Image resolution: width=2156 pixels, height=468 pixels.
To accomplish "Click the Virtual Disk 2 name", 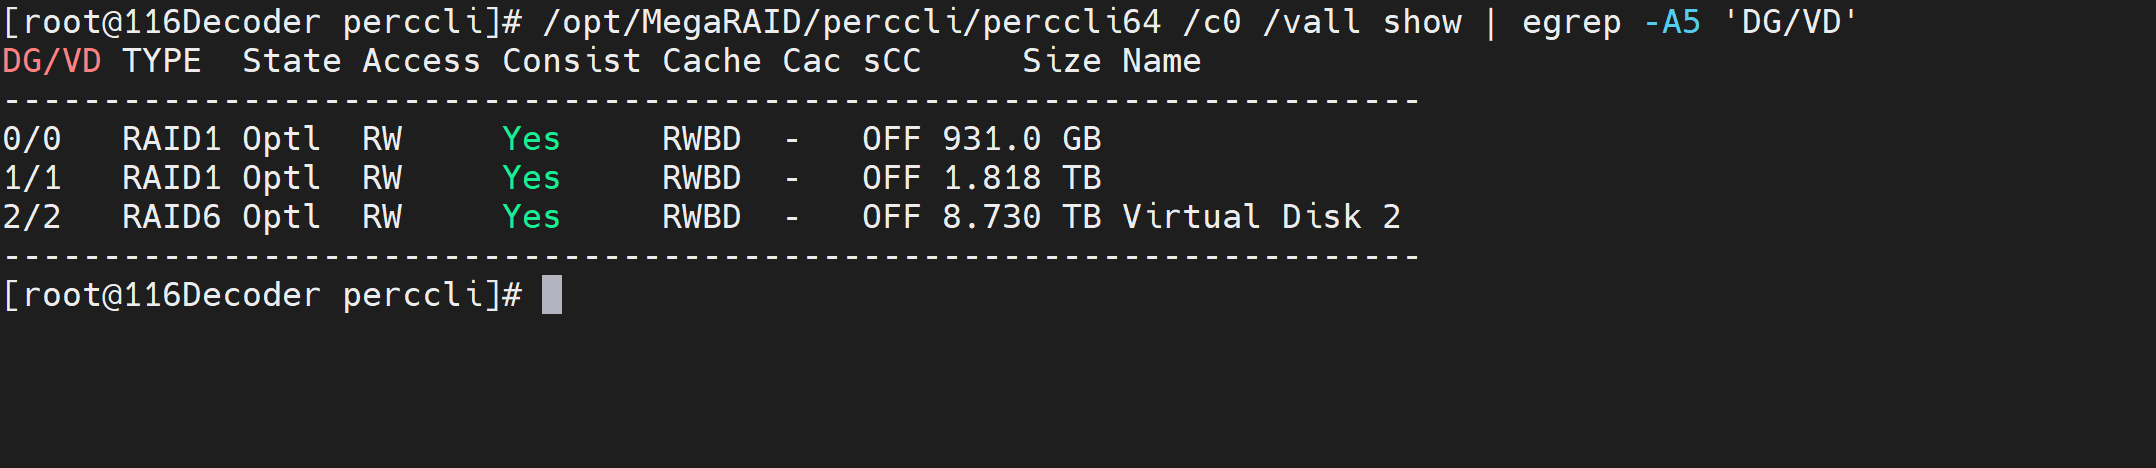I will [x=1261, y=217].
